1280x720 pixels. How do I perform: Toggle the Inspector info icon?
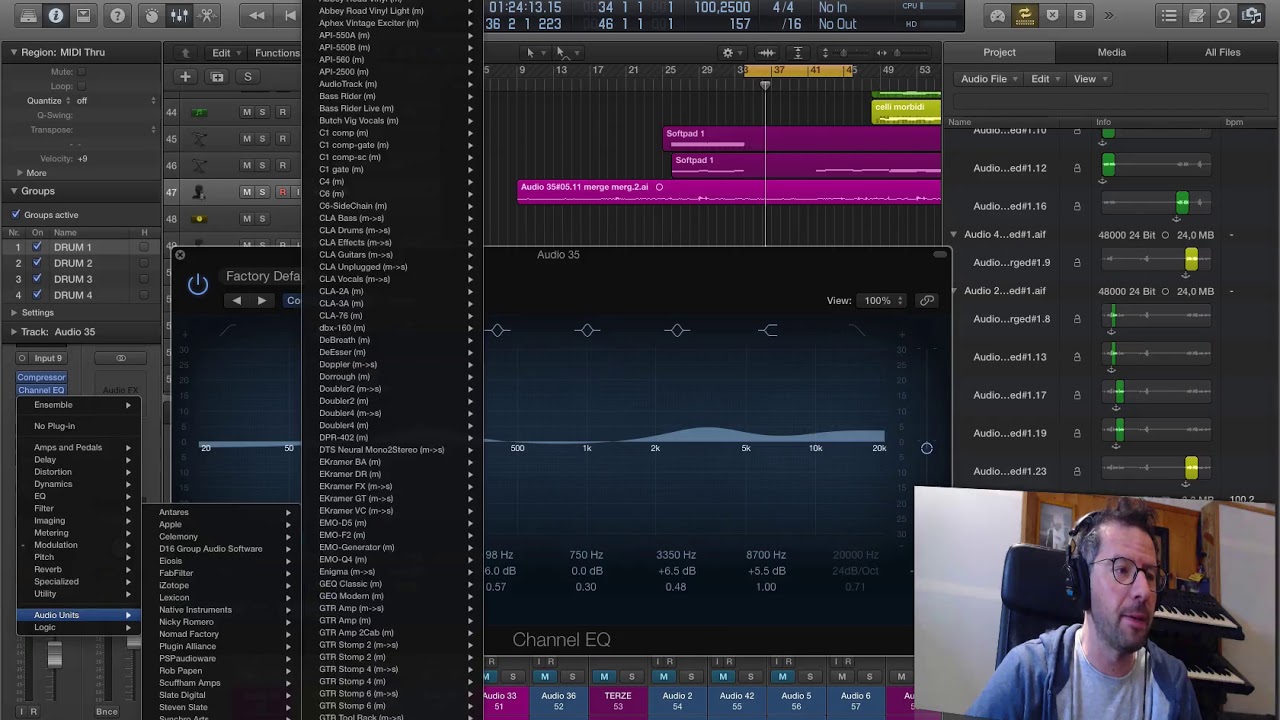56,15
